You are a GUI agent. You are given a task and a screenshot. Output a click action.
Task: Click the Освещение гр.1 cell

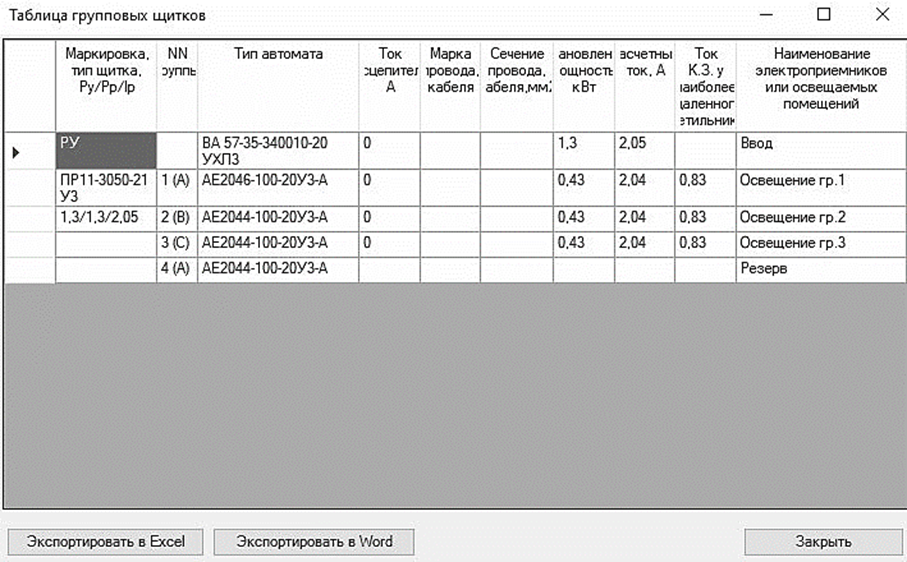click(820, 181)
